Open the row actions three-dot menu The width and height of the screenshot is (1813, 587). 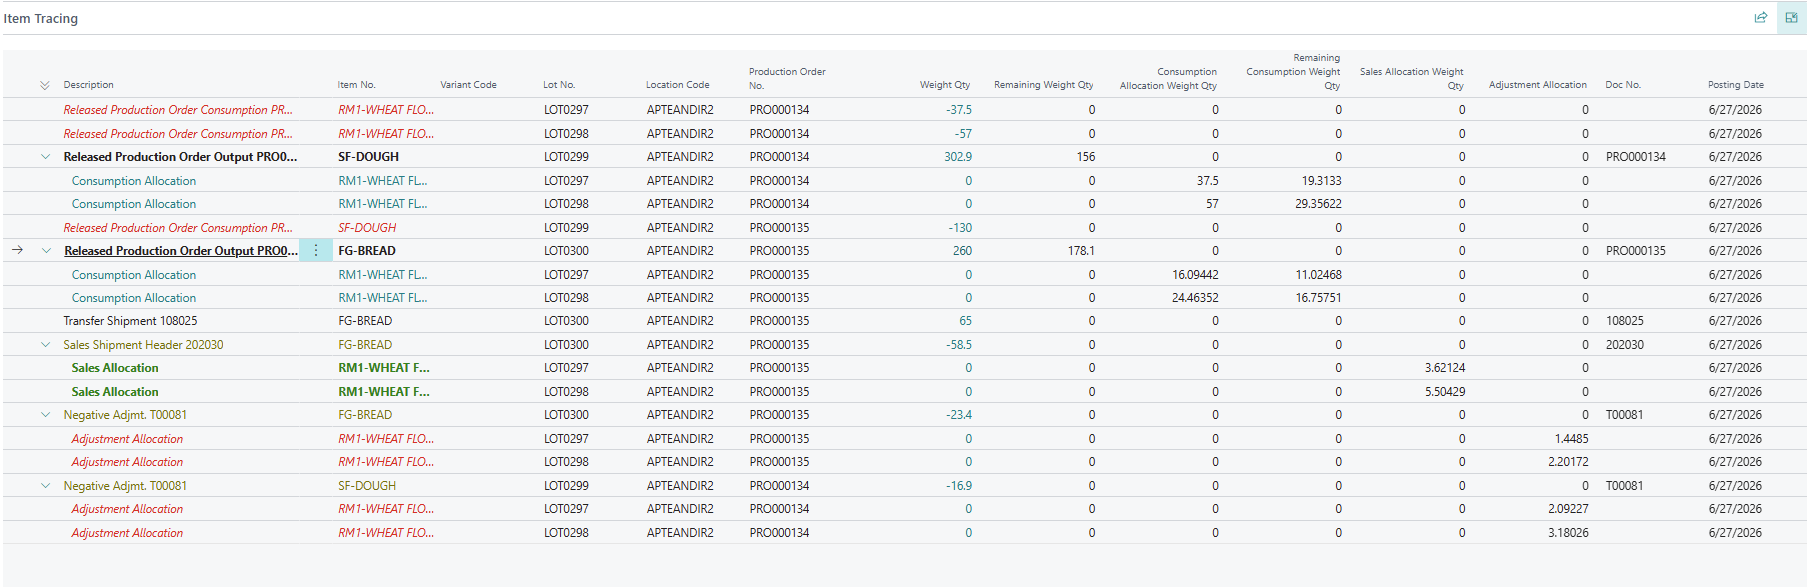[x=316, y=251]
